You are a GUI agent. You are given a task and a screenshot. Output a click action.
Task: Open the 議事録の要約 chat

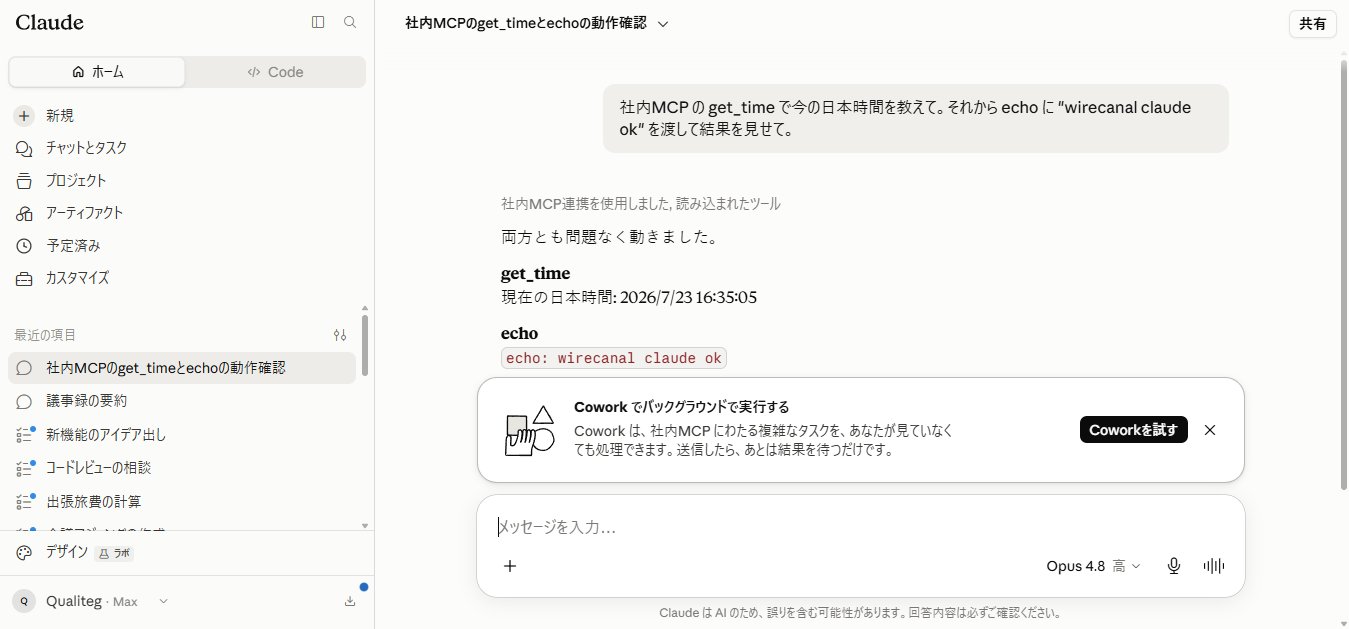click(x=182, y=401)
